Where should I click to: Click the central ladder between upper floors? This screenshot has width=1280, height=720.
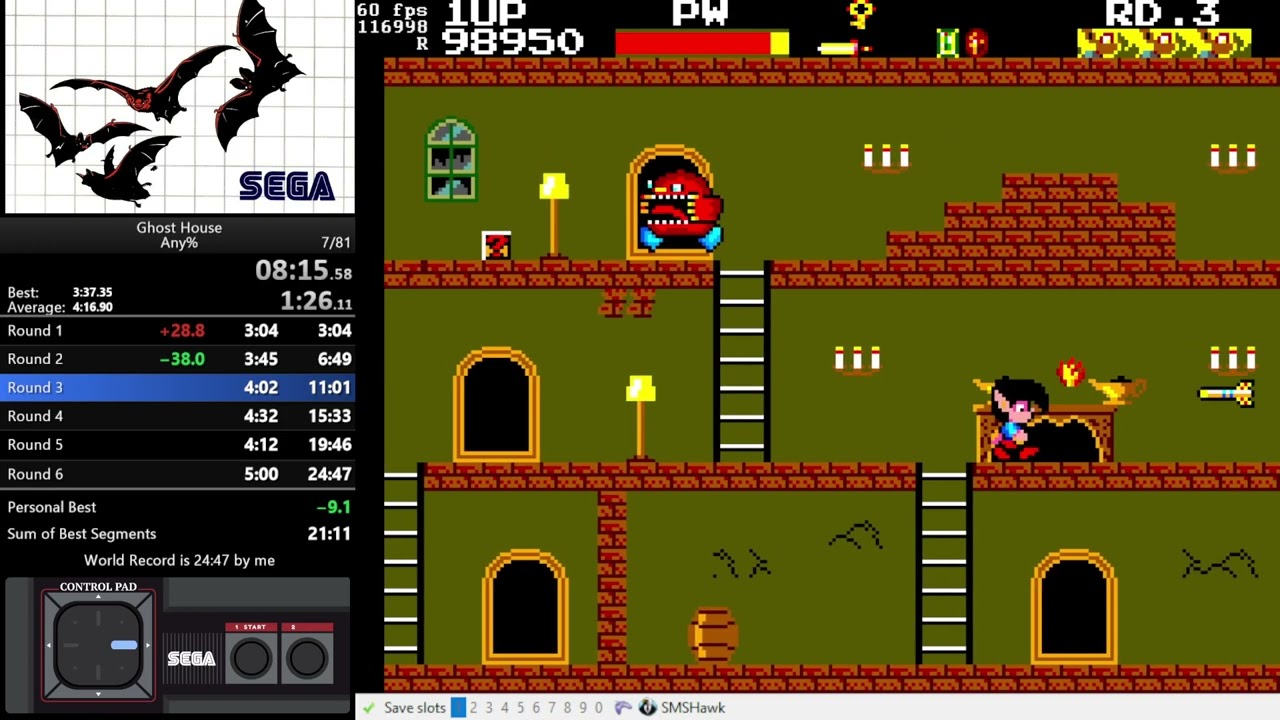click(x=741, y=364)
